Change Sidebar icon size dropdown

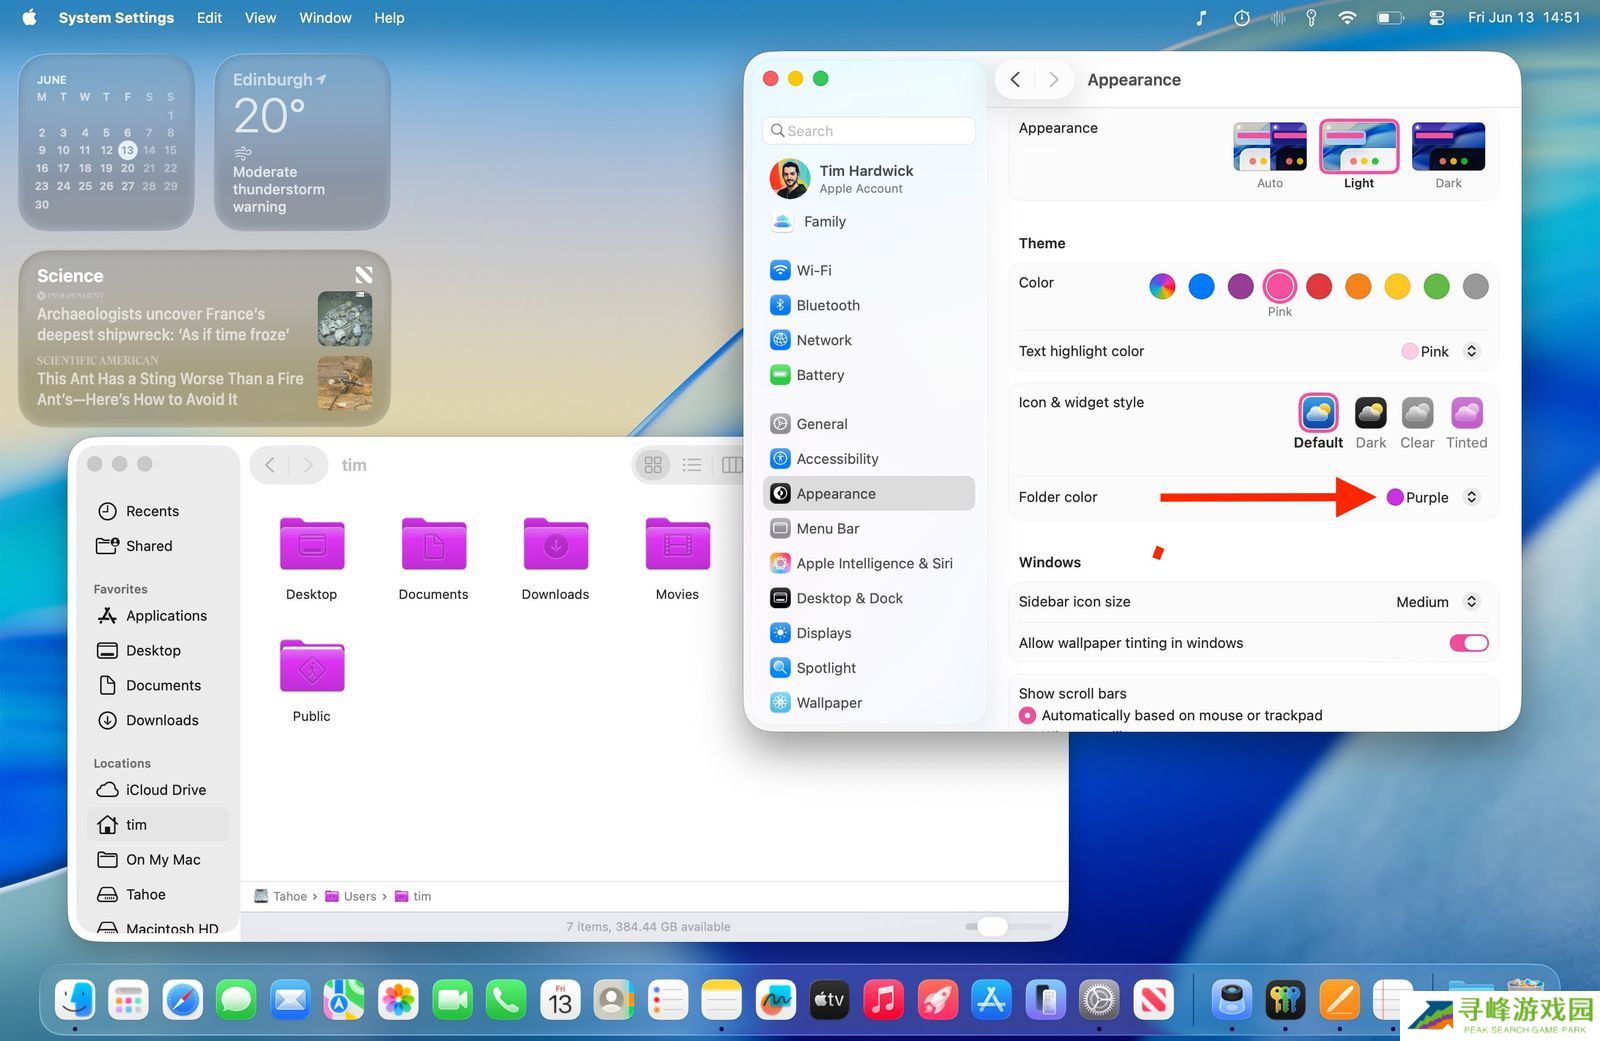click(1436, 602)
